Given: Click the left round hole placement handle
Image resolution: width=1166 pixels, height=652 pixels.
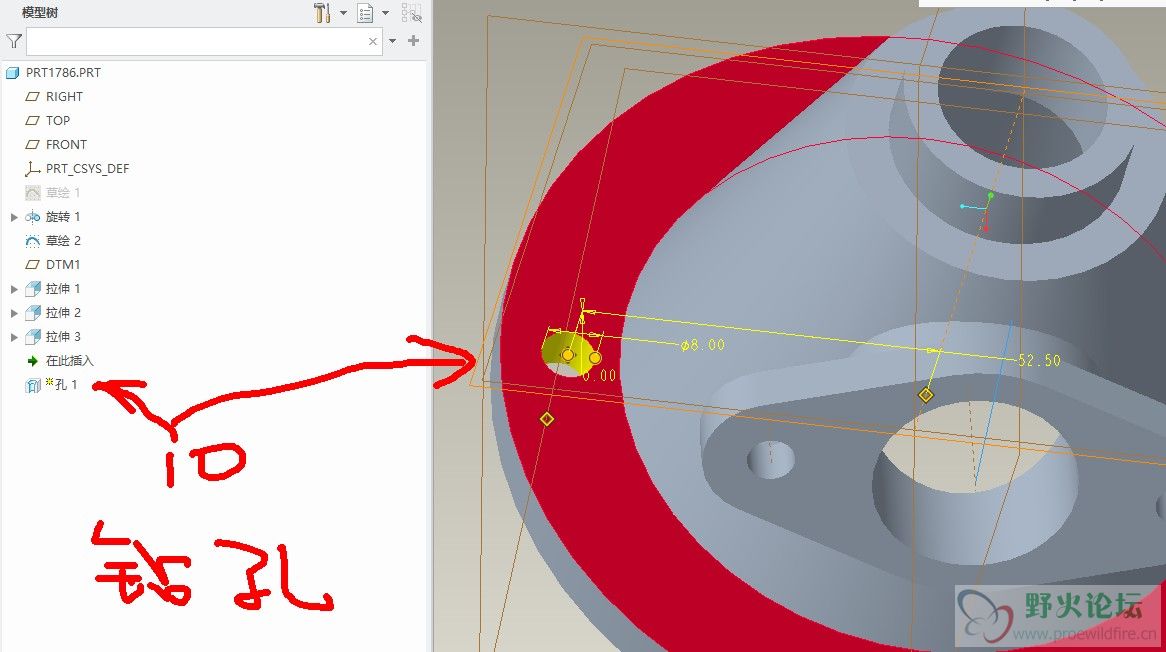Looking at the screenshot, I should click(567, 355).
